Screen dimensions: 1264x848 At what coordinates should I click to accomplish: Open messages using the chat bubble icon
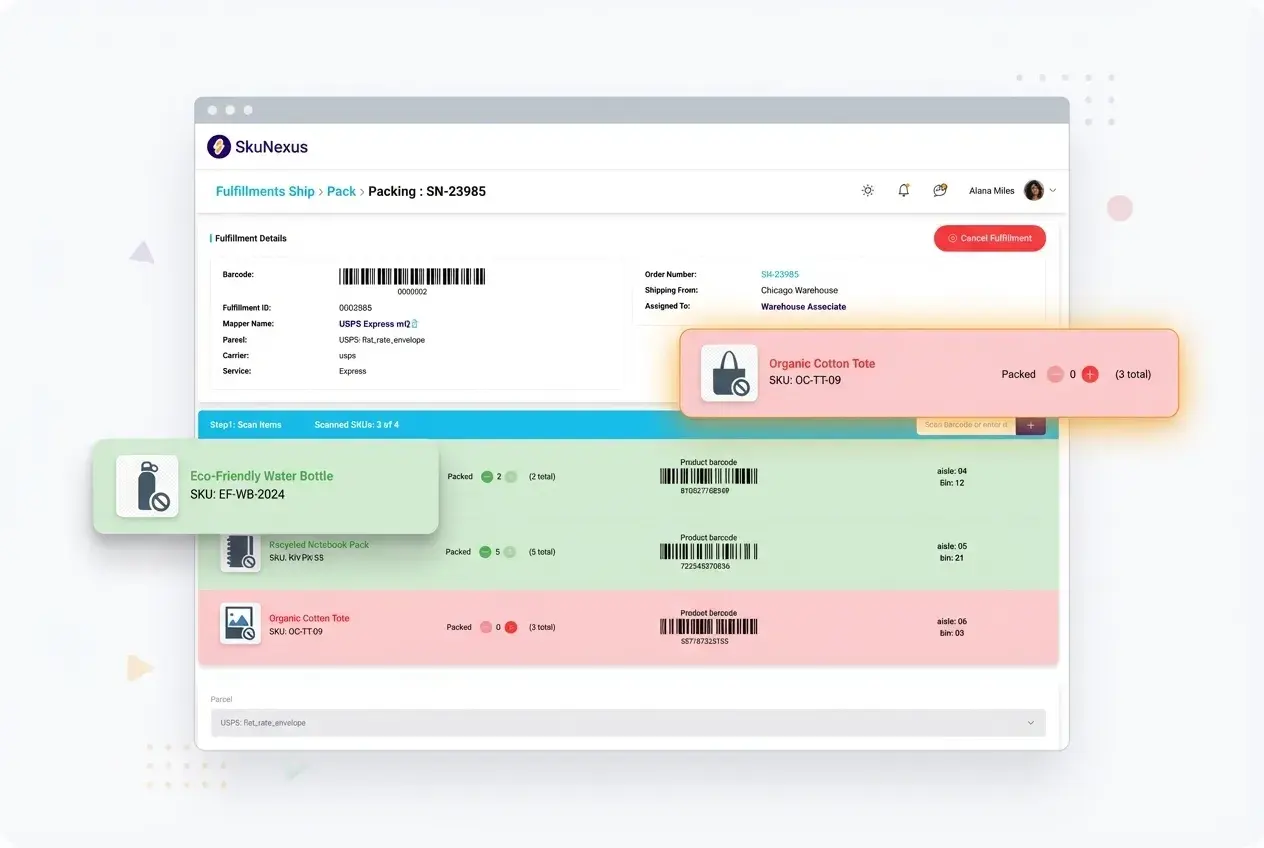point(939,190)
